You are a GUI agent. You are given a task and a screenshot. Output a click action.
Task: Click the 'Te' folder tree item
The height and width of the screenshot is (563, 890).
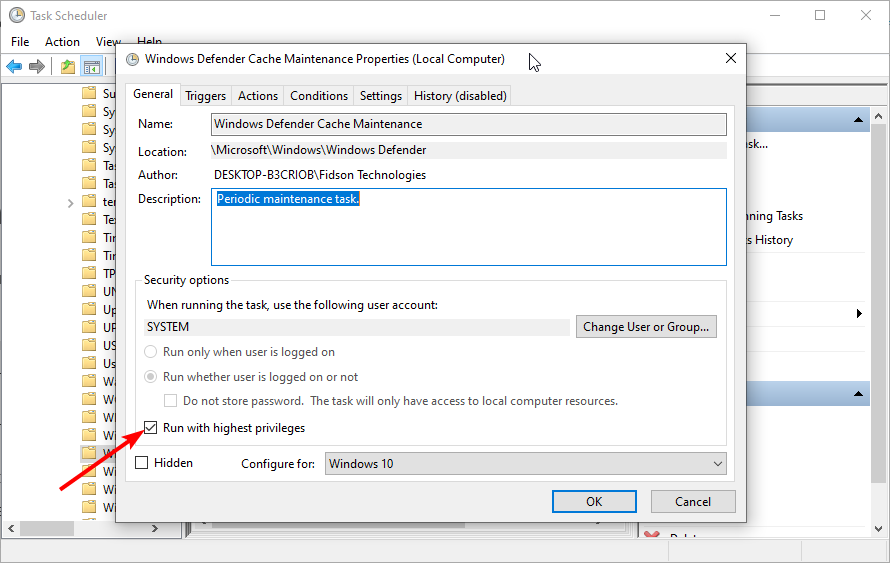coord(99,219)
